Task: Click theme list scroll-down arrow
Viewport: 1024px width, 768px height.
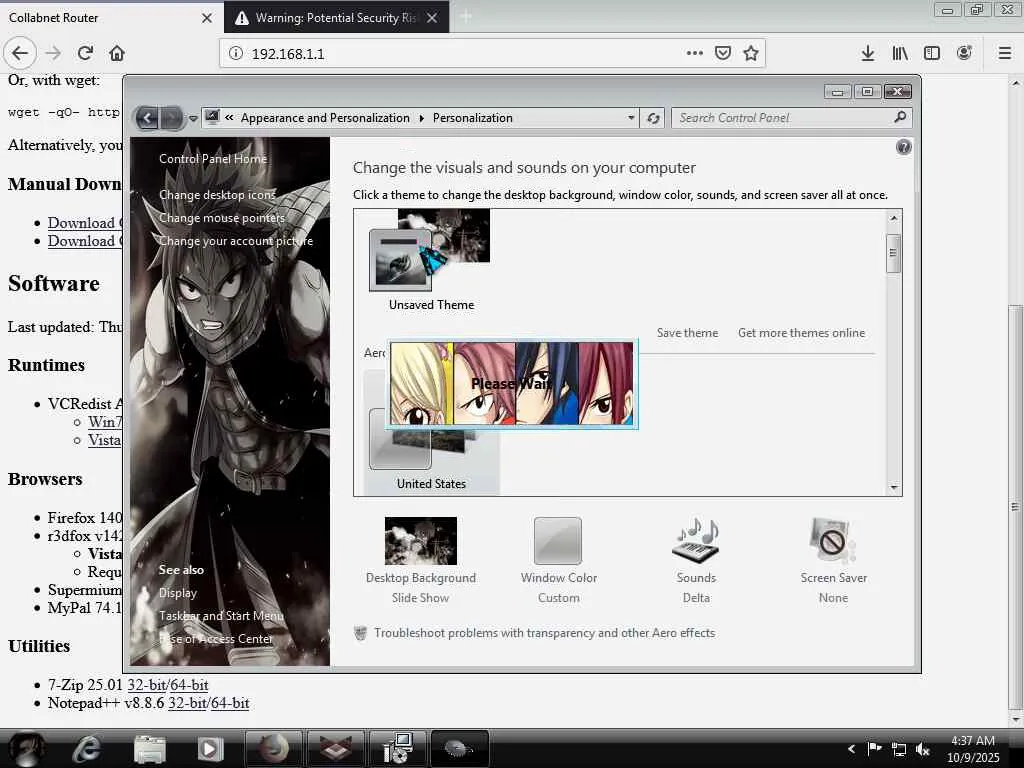Action: coord(893,488)
